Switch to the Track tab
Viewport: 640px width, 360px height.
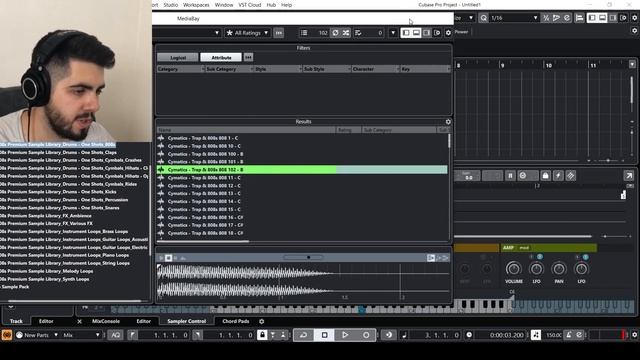coord(16,321)
